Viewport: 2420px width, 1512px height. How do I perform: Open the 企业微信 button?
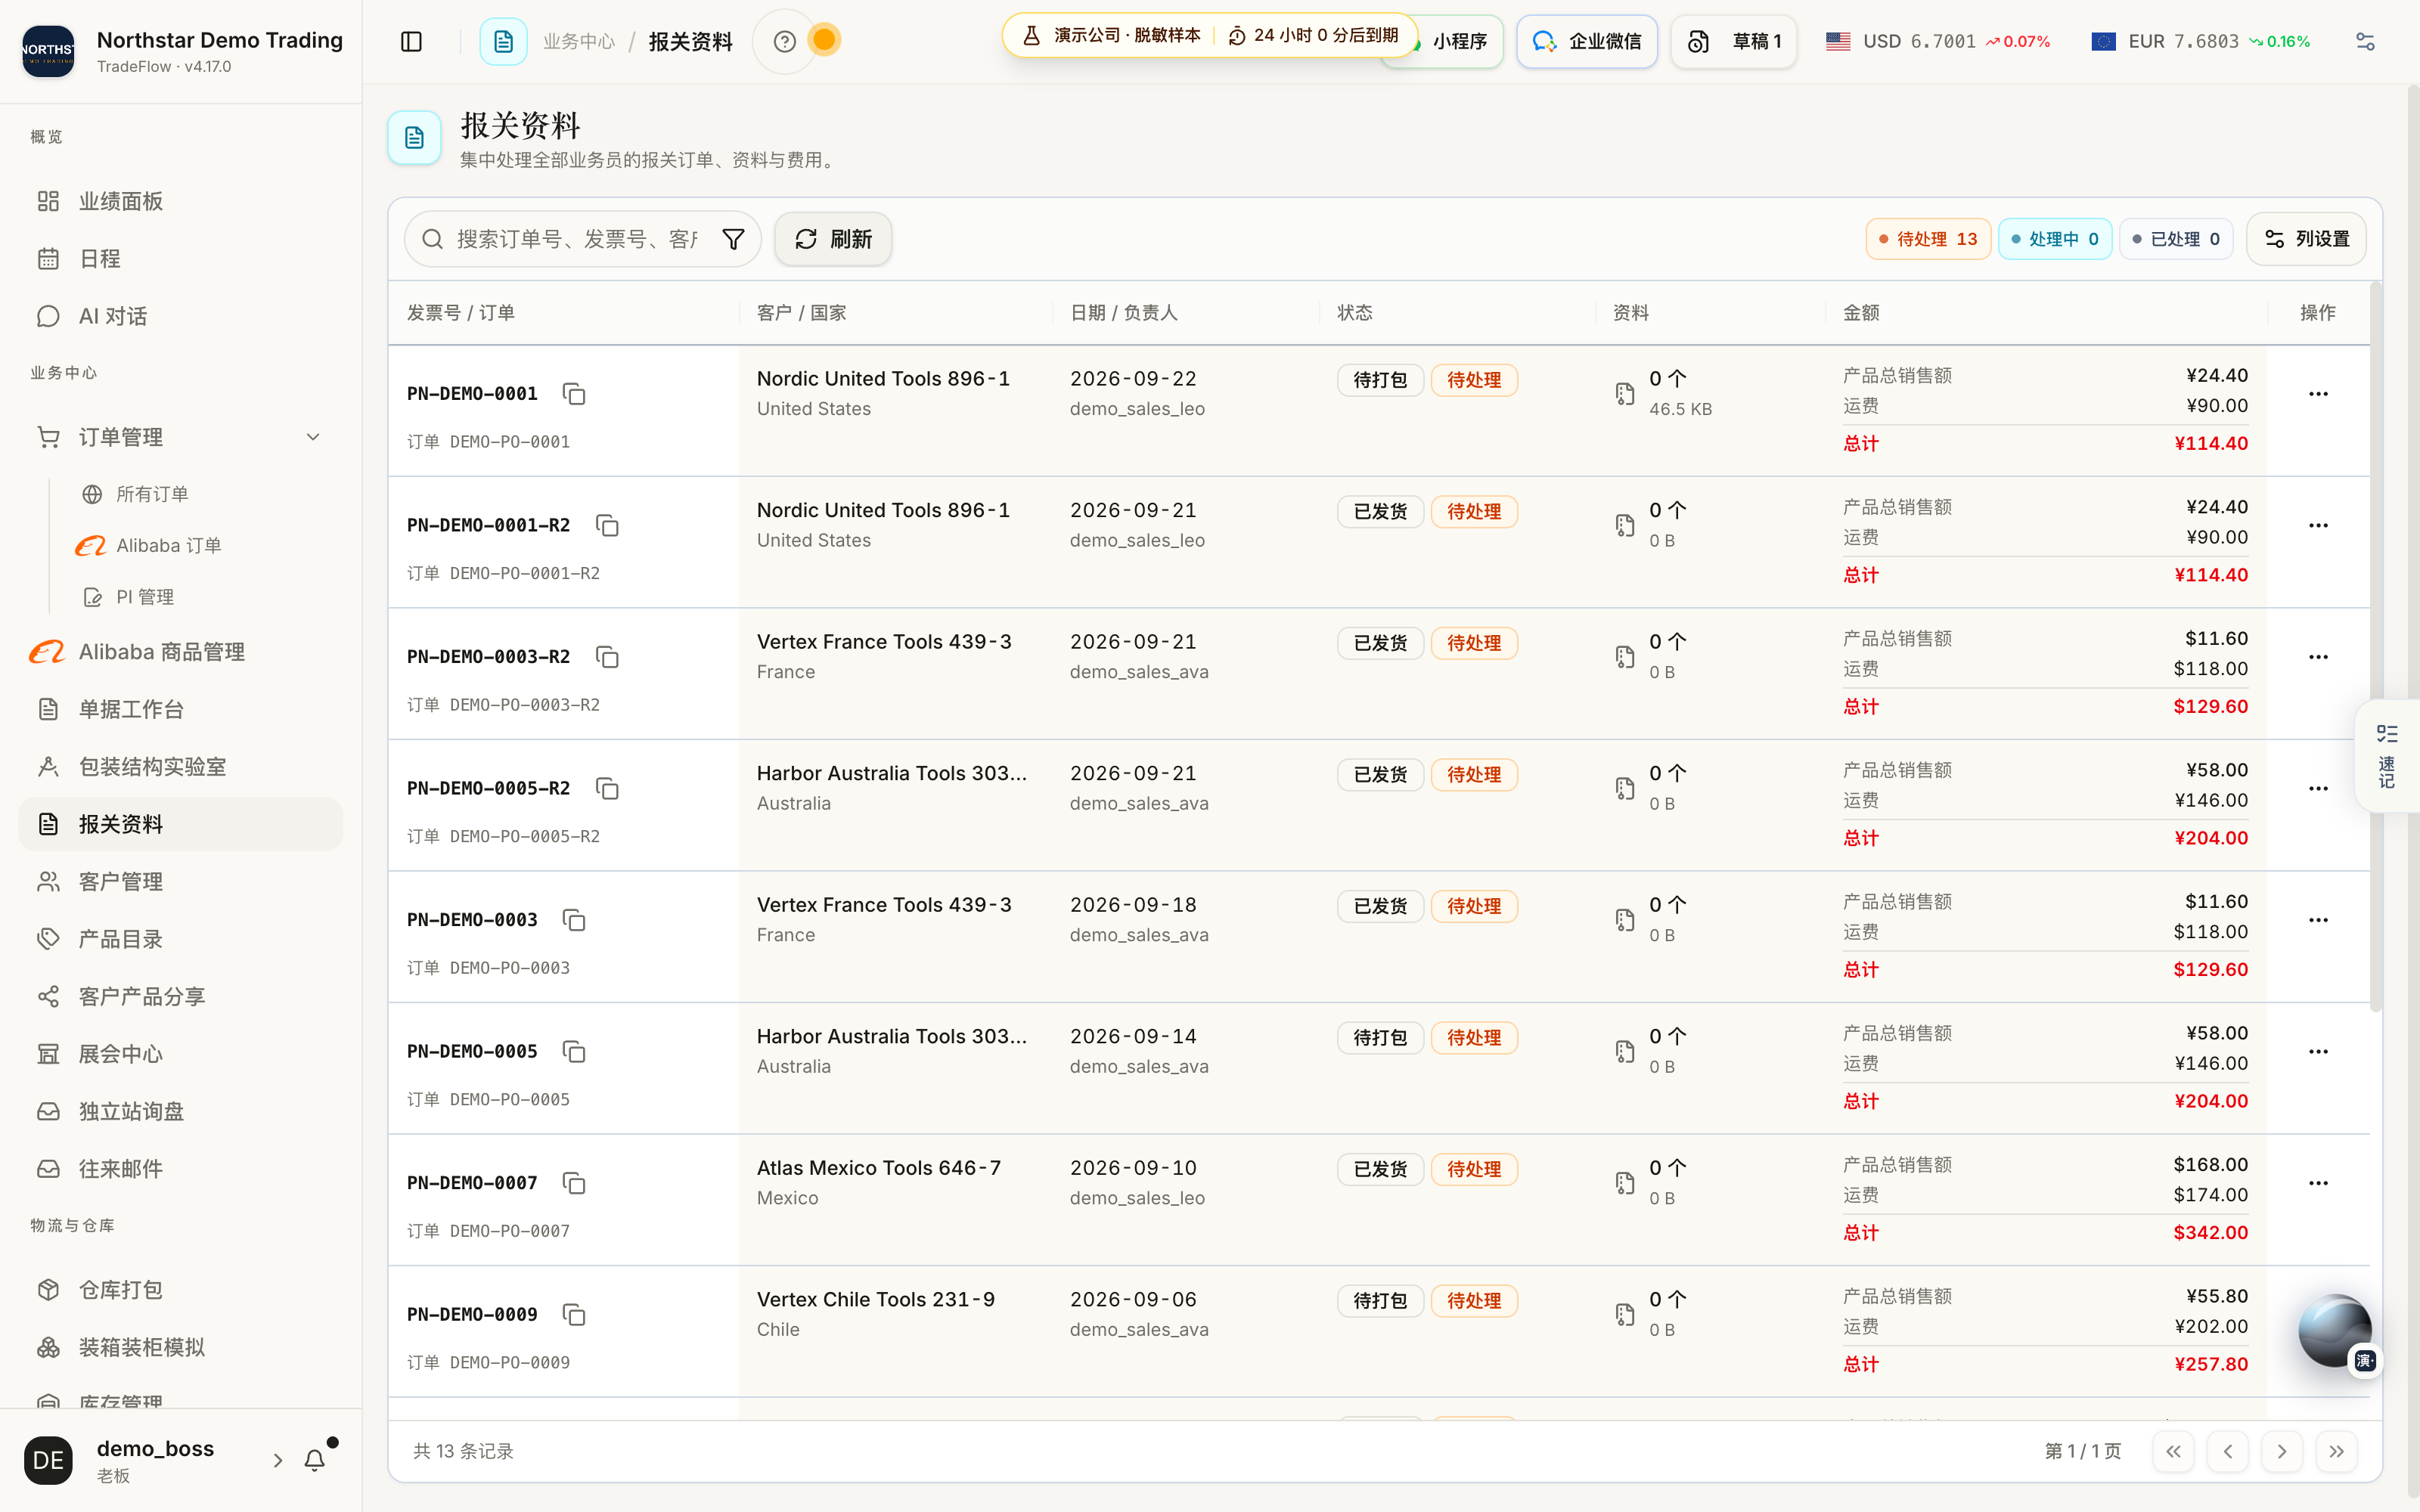tap(1586, 41)
